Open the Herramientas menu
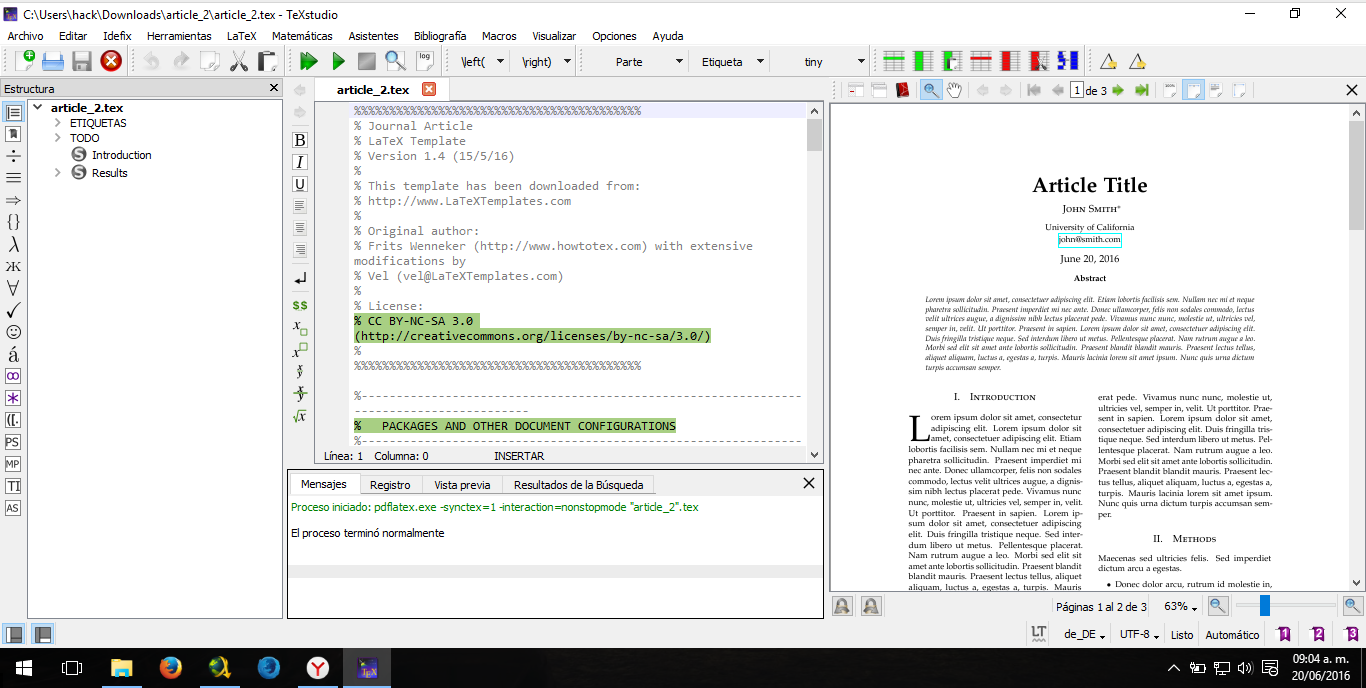The width and height of the screenshot is (1366, 688). coord(179,35)
